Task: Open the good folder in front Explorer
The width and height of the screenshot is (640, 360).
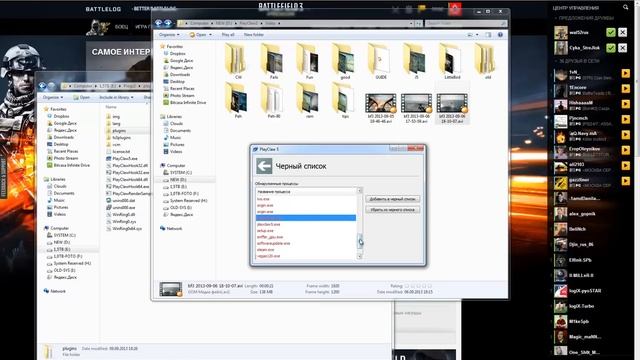Action: [345, 62]
